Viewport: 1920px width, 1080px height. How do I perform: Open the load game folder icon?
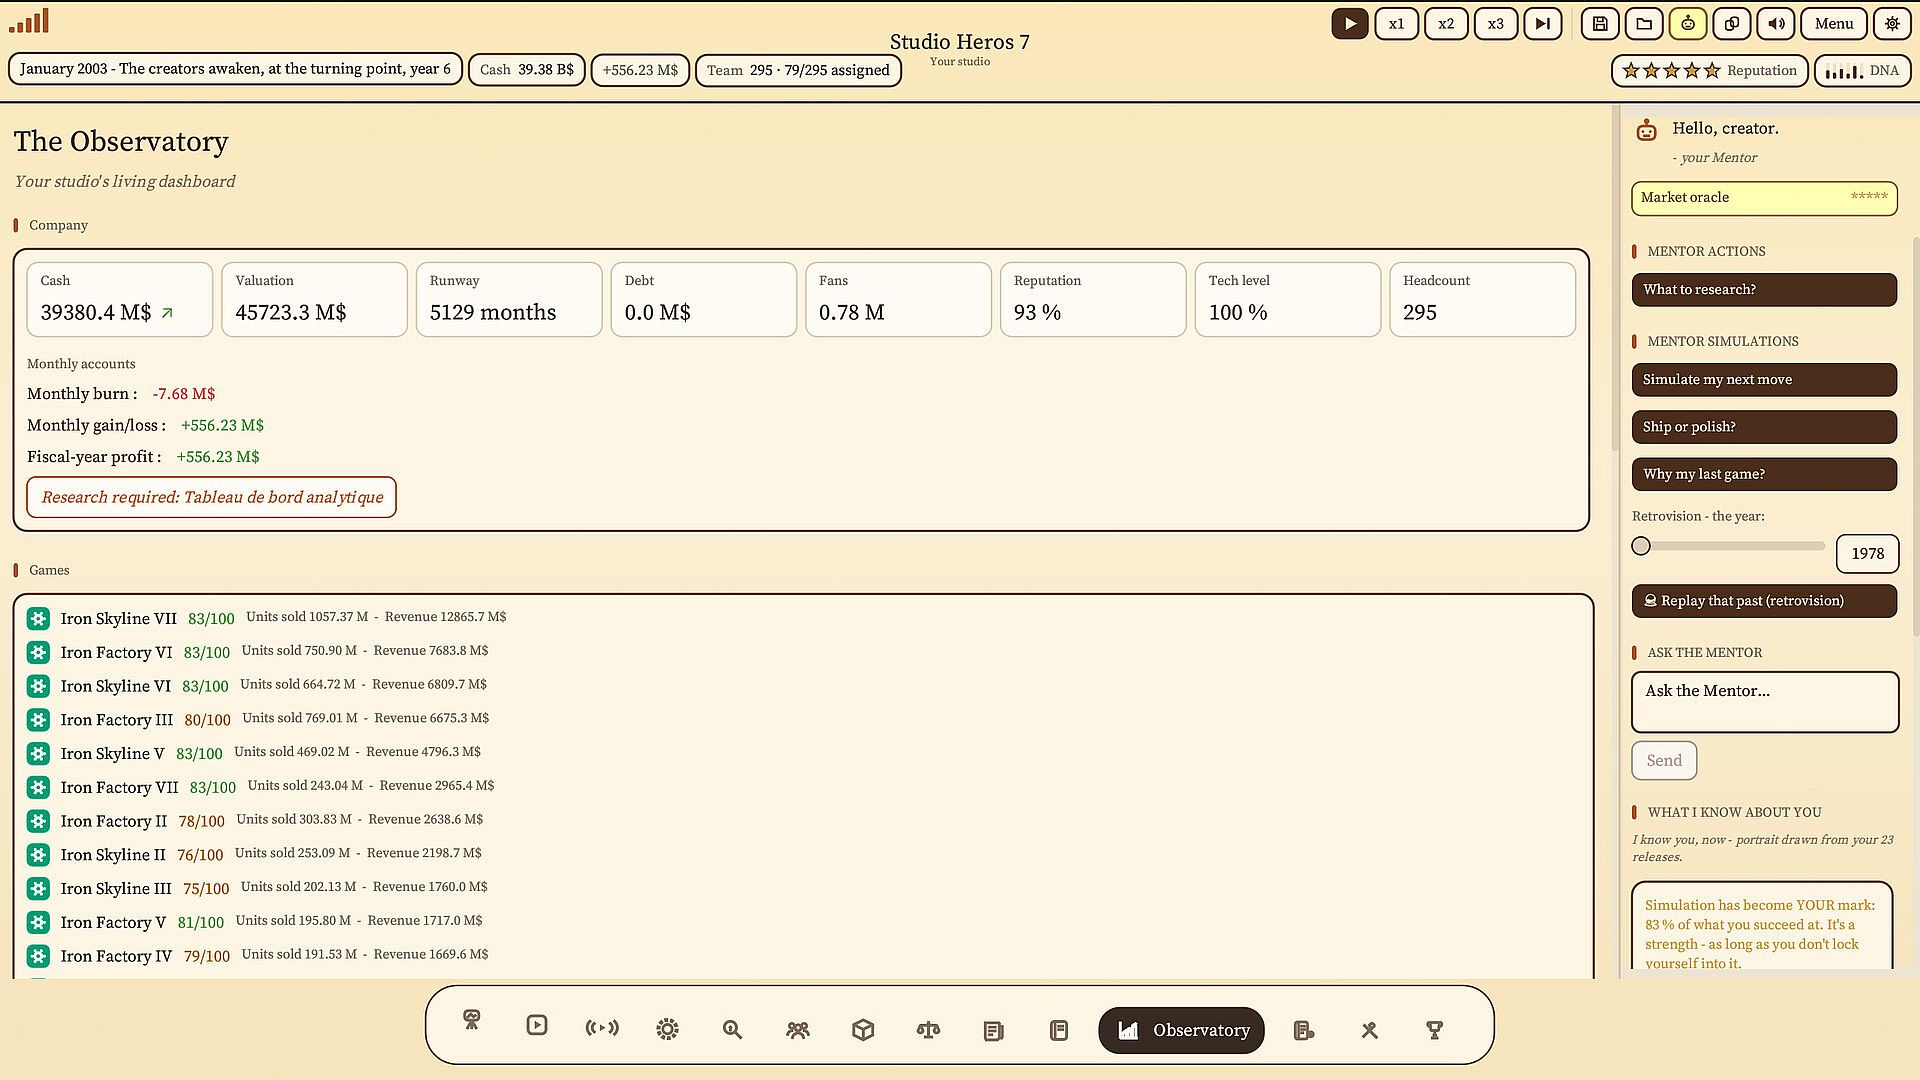pyautogui.click(x=1644, y=24)
